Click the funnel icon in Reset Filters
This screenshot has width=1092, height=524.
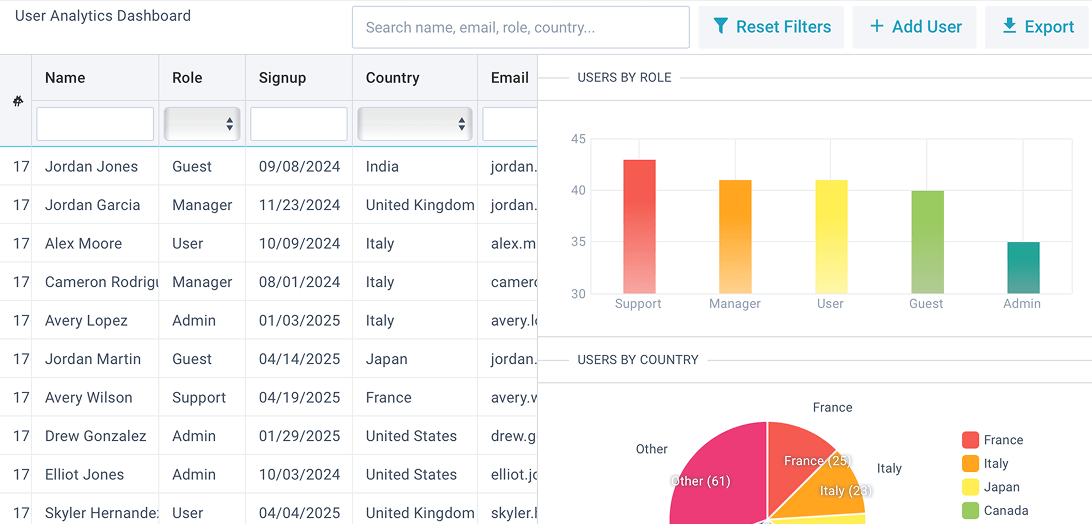pyautogui.click(x=720, y=27)
